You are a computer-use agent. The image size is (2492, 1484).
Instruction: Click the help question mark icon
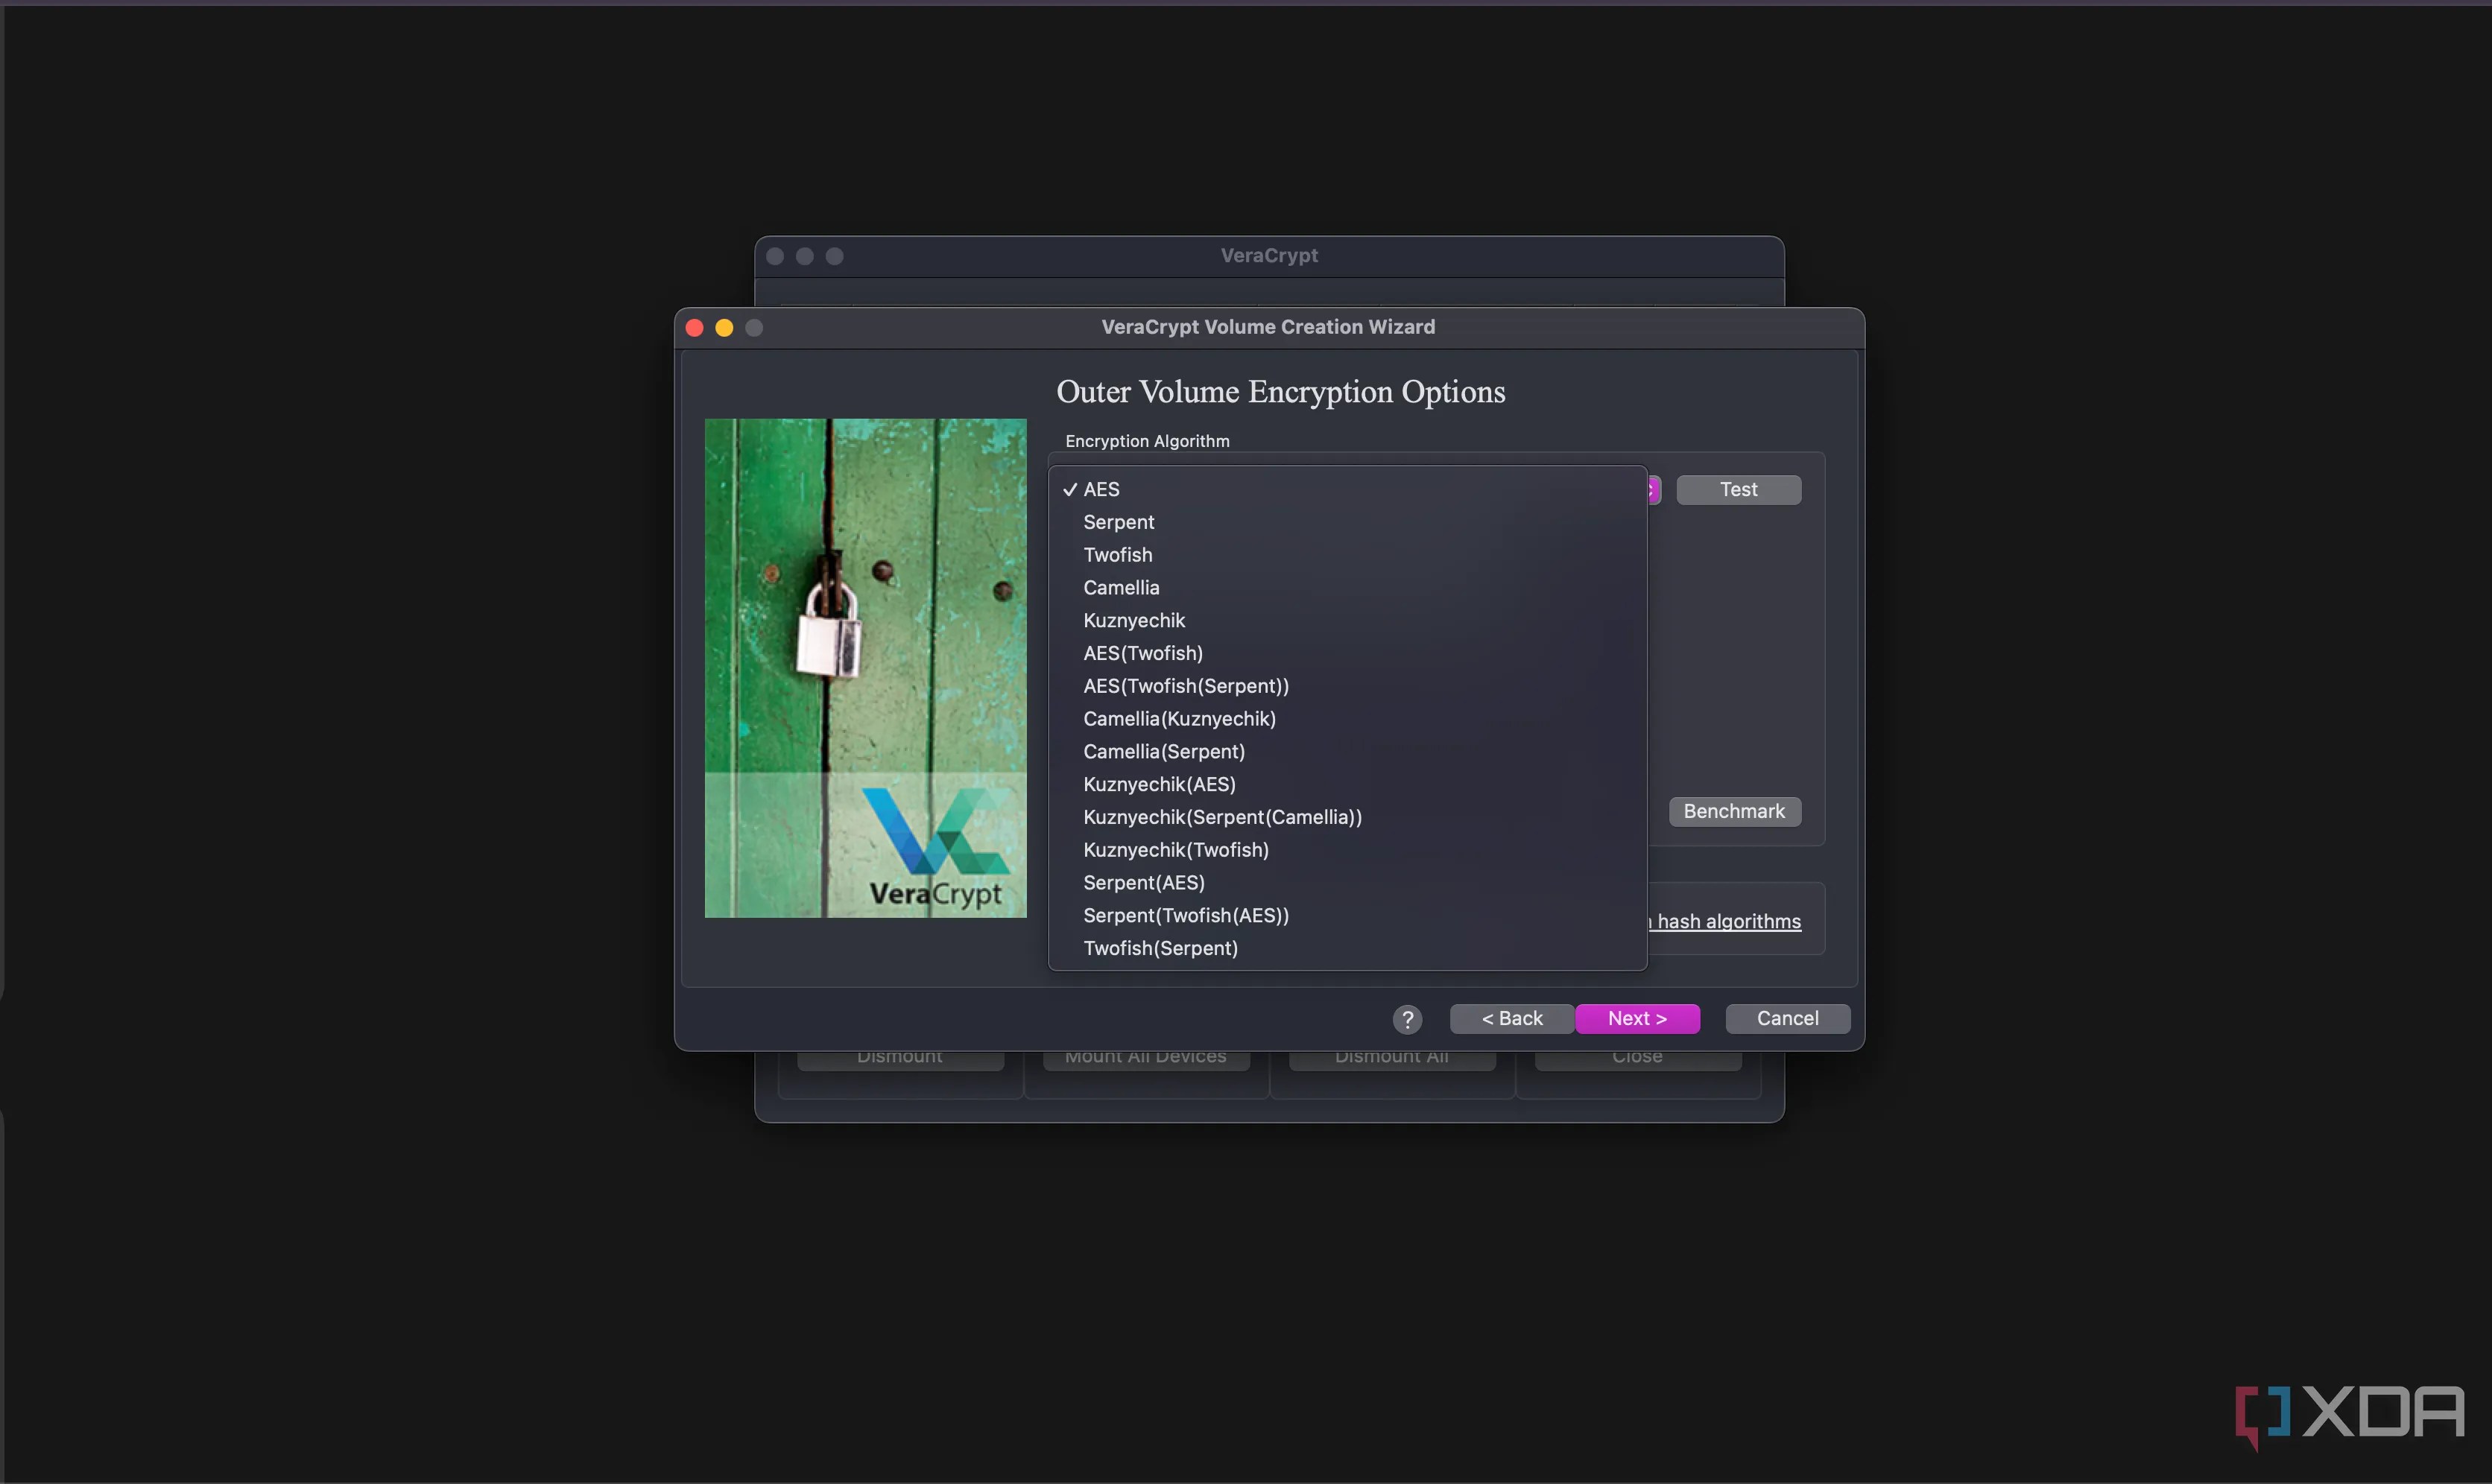coord(1407,1018)
